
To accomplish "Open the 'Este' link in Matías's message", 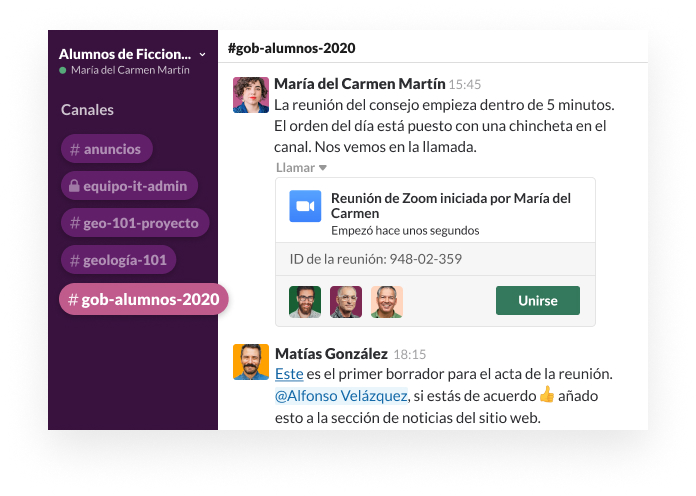I will pos(289,374).
